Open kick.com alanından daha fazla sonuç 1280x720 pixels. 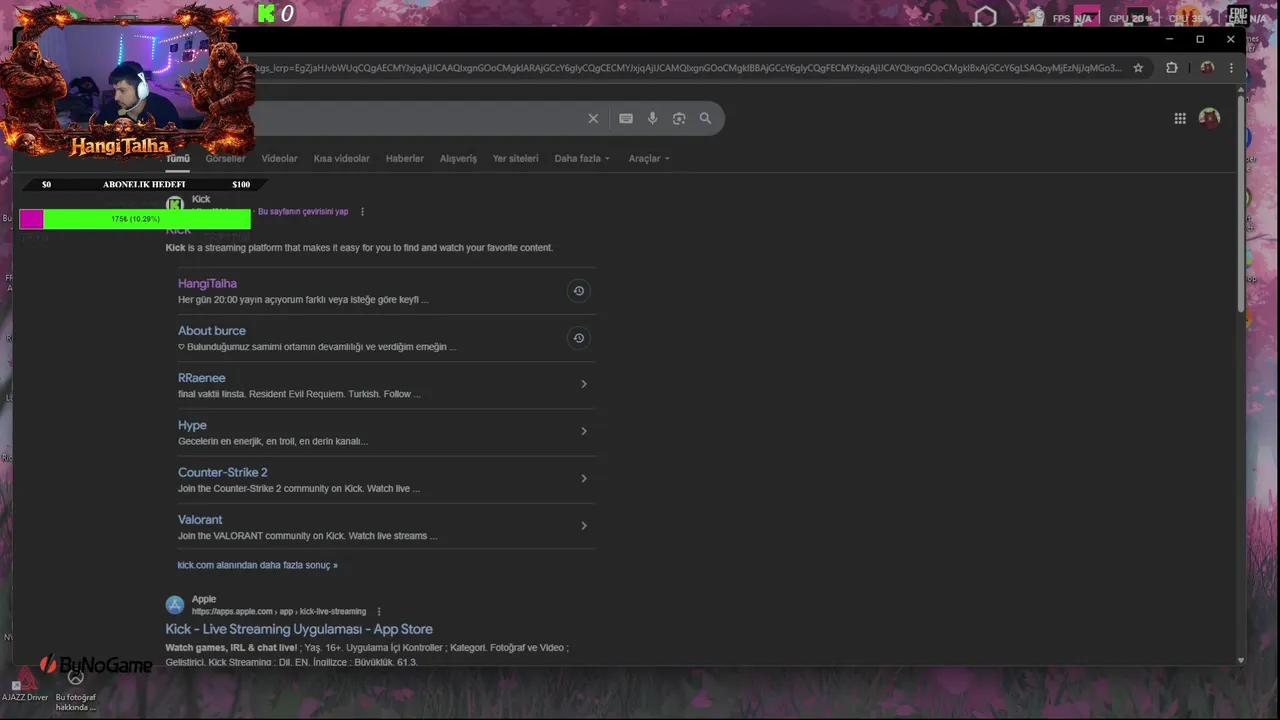[257, 565]
